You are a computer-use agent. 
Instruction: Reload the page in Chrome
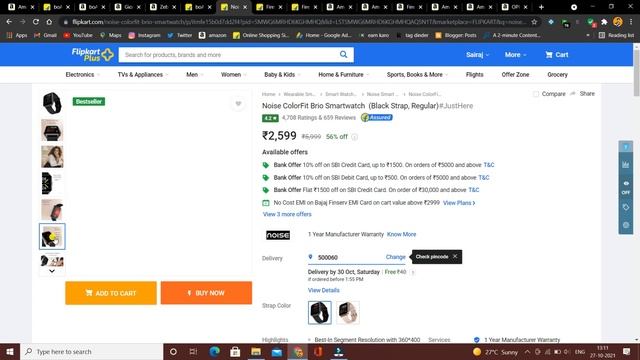coord(36,22)
